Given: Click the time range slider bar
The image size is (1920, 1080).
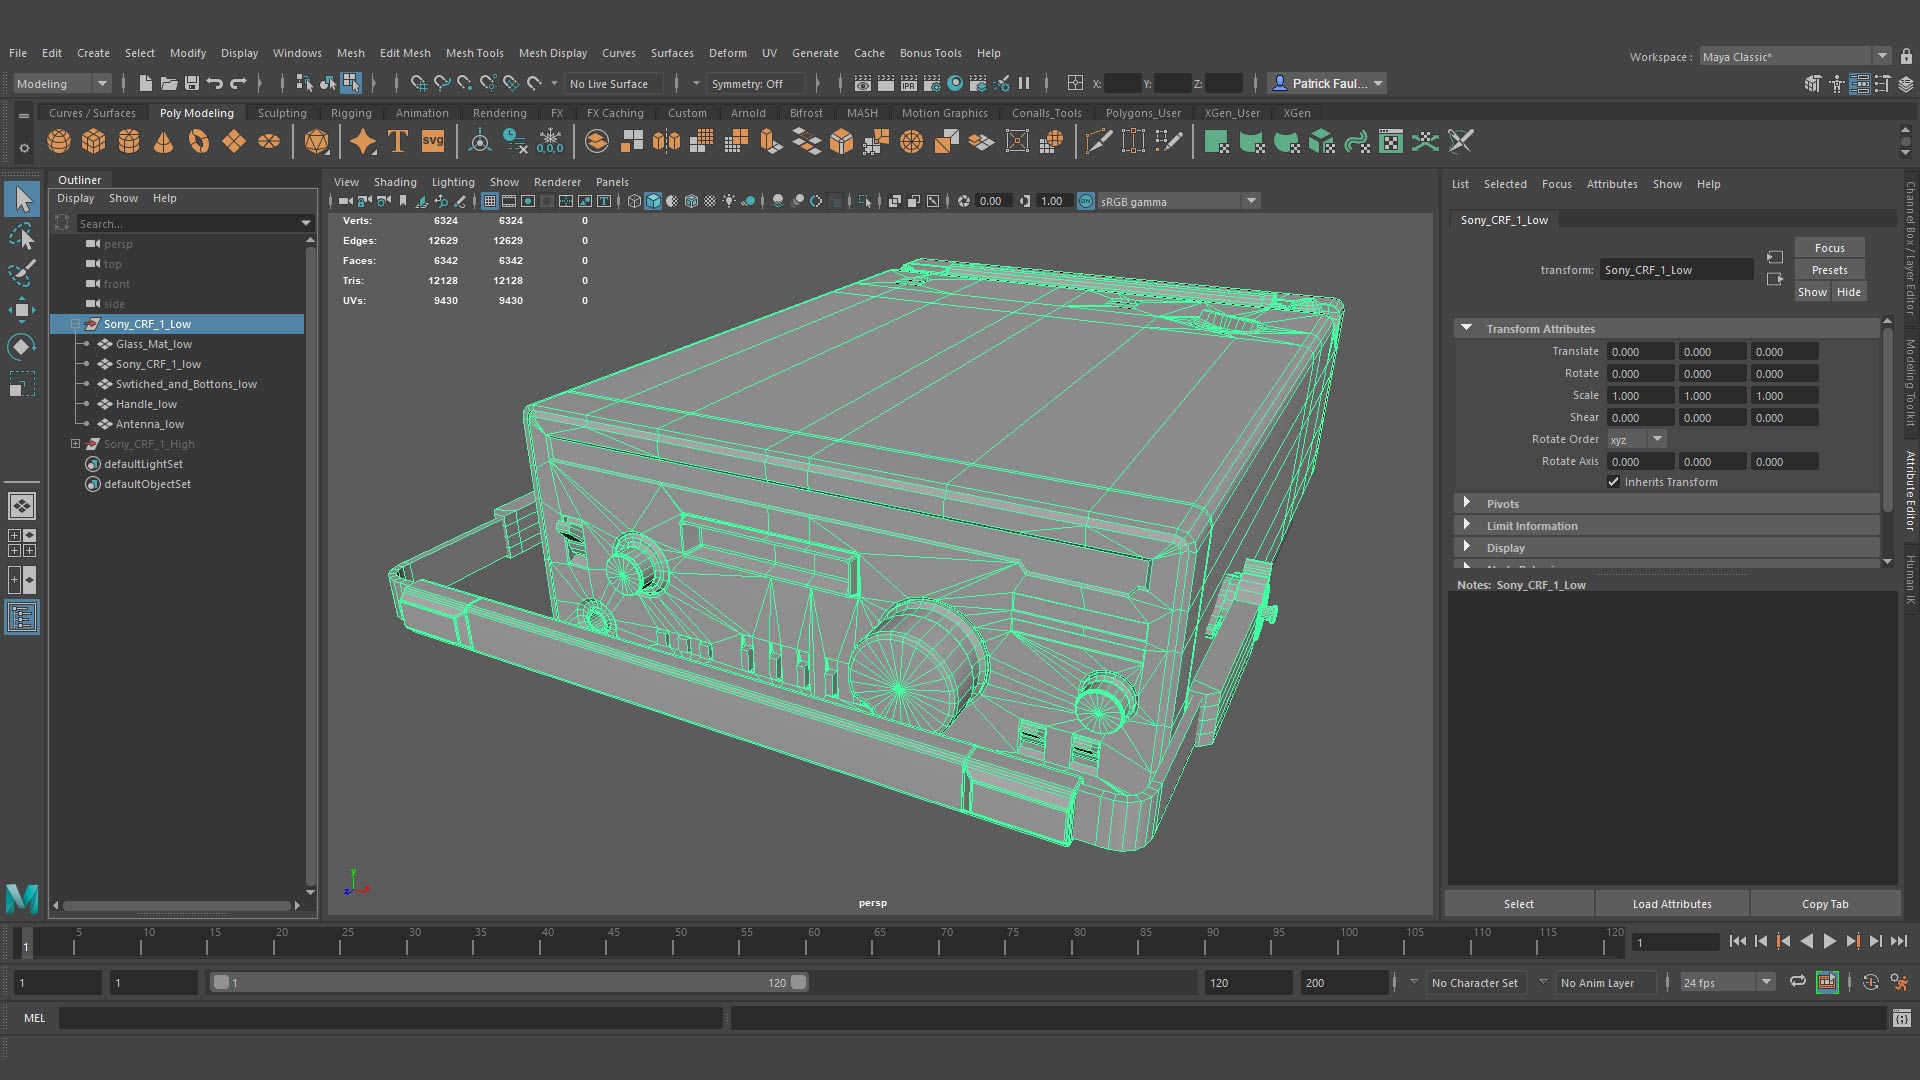Looking at the screenshot, I should pos(510,983).
